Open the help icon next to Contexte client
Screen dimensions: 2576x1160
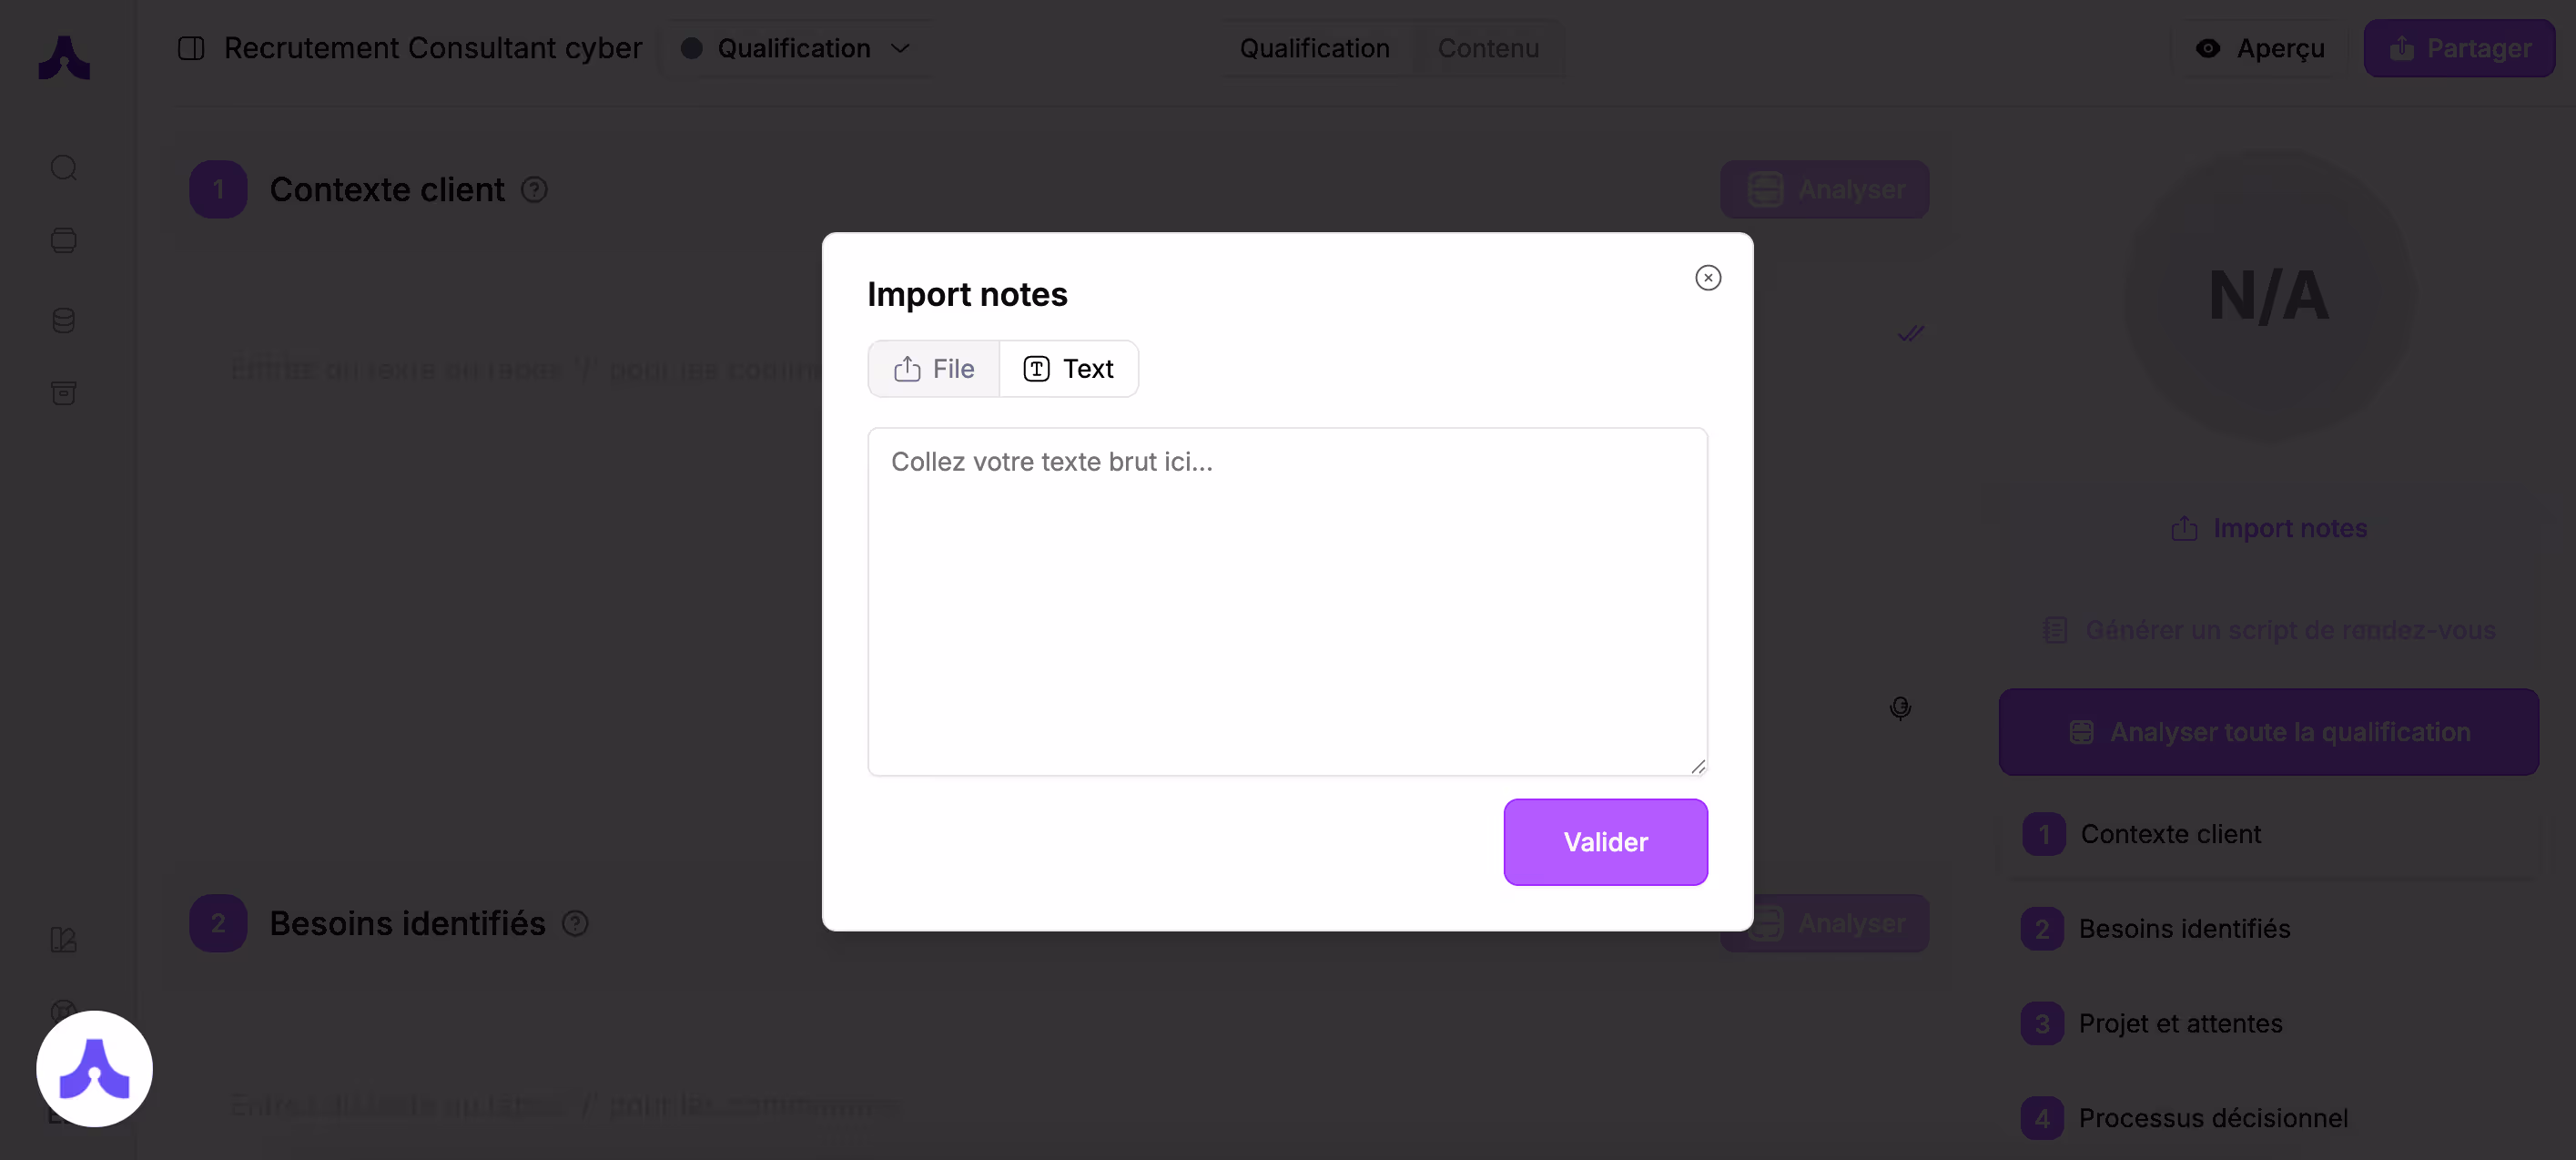(x=534, y=189)
